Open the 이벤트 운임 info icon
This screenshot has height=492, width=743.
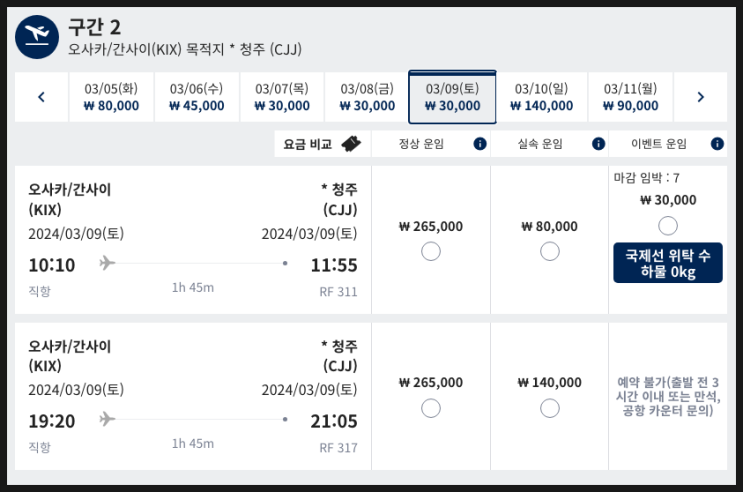coord(718,144)
